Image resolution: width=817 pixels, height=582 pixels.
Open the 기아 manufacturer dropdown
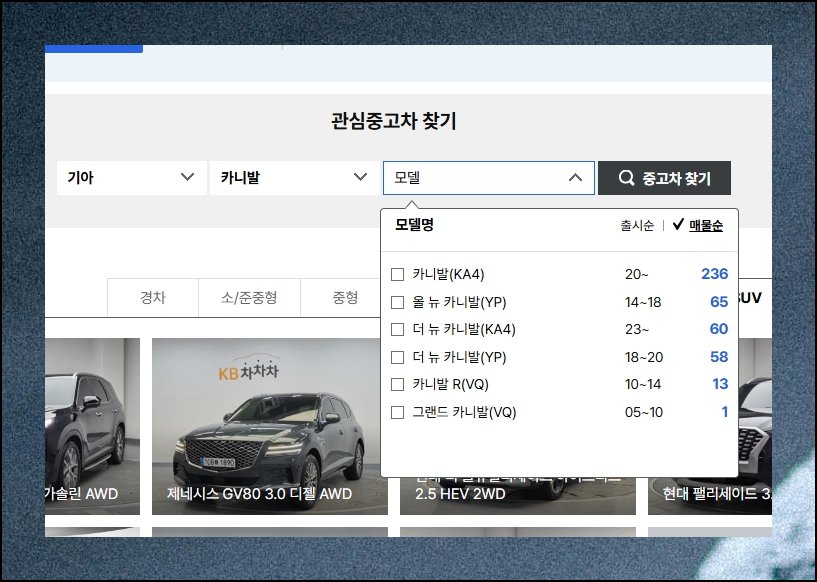pos(132,178)
